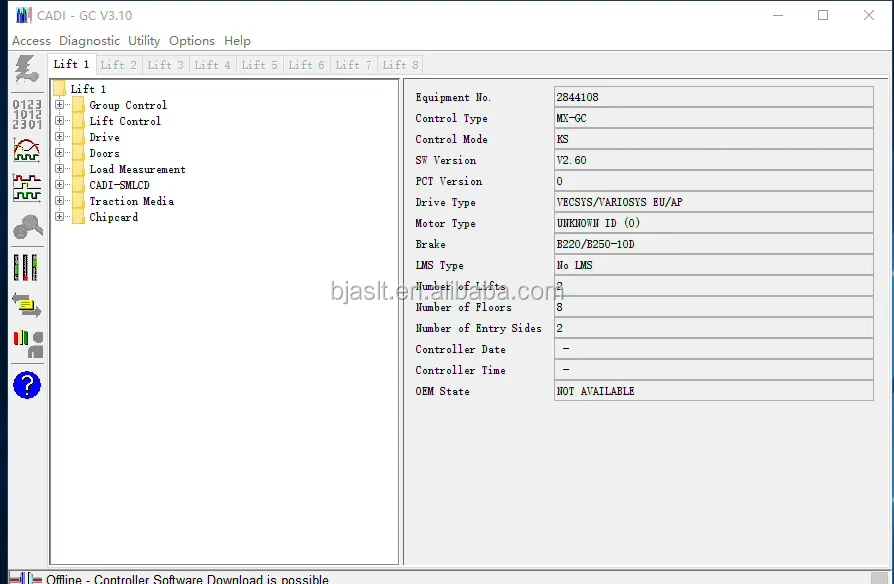Open the curve and waveform graph icon

coord(26,150)
